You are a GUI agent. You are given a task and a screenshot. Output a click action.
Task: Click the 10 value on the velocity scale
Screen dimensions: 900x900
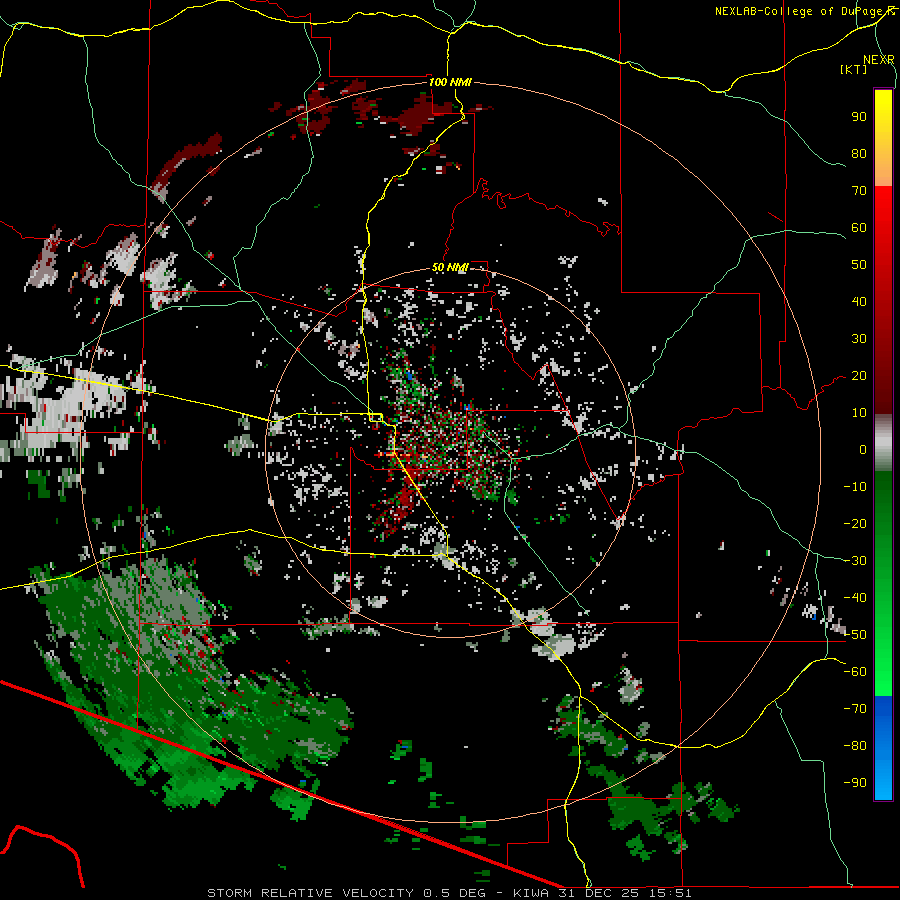[859, 413]
